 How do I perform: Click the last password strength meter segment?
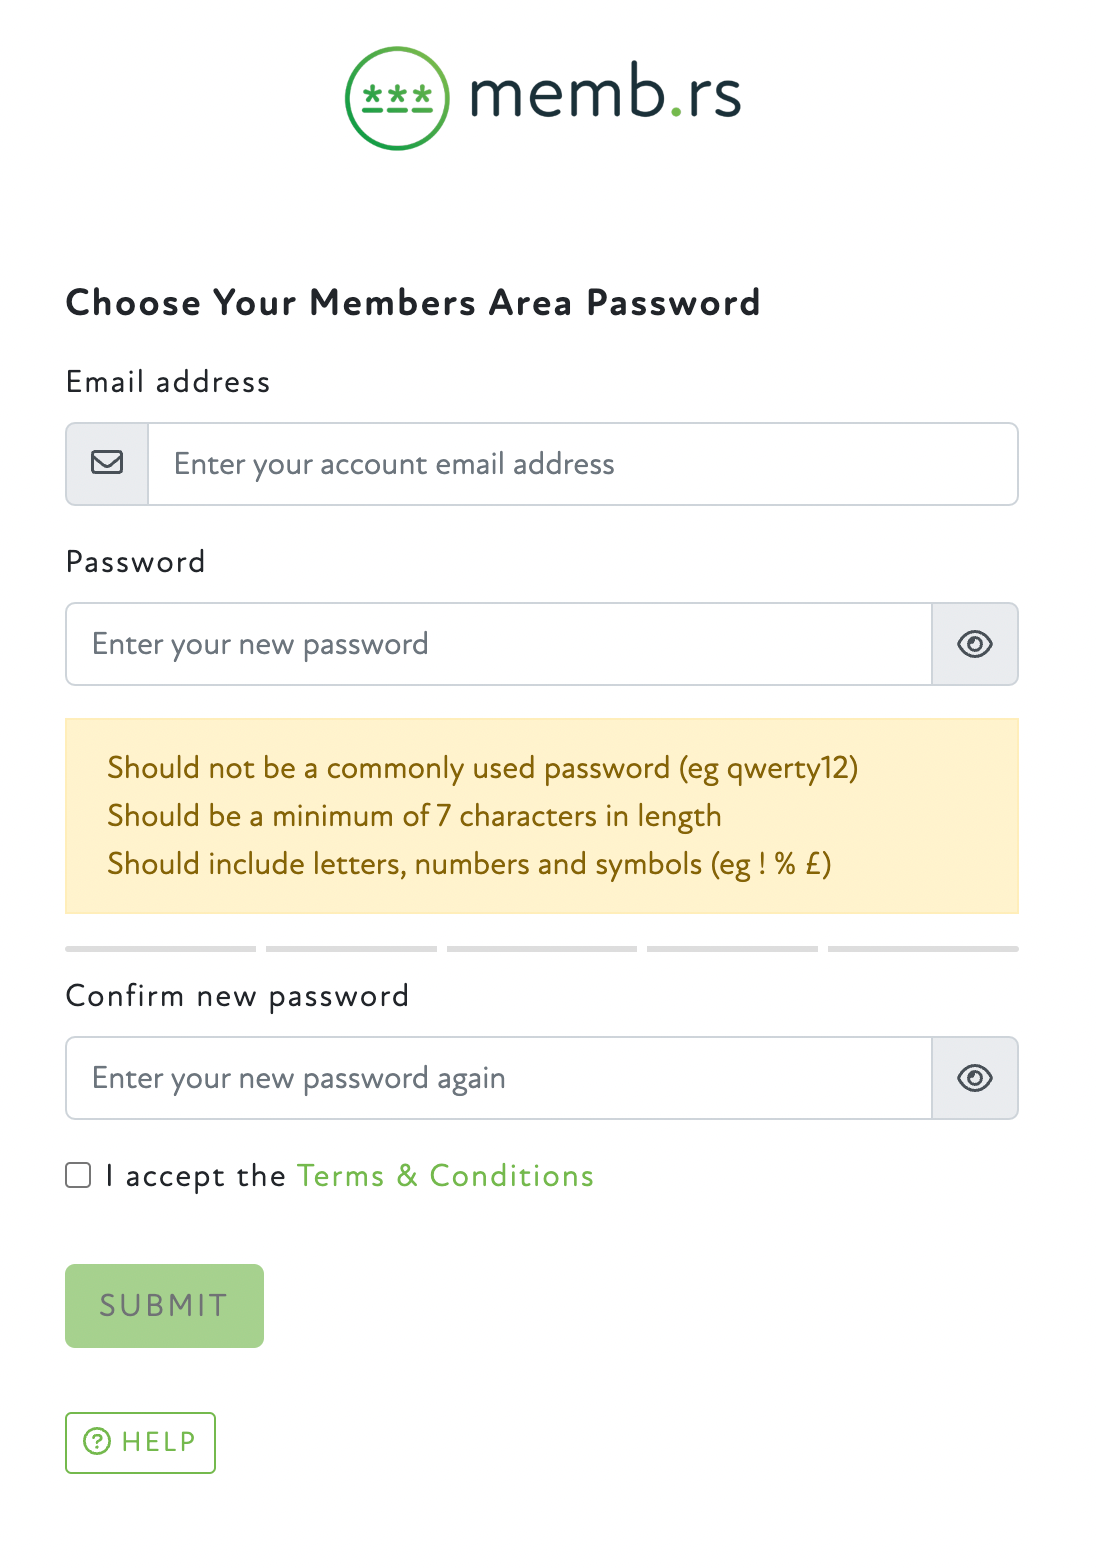tap(923, 947)
